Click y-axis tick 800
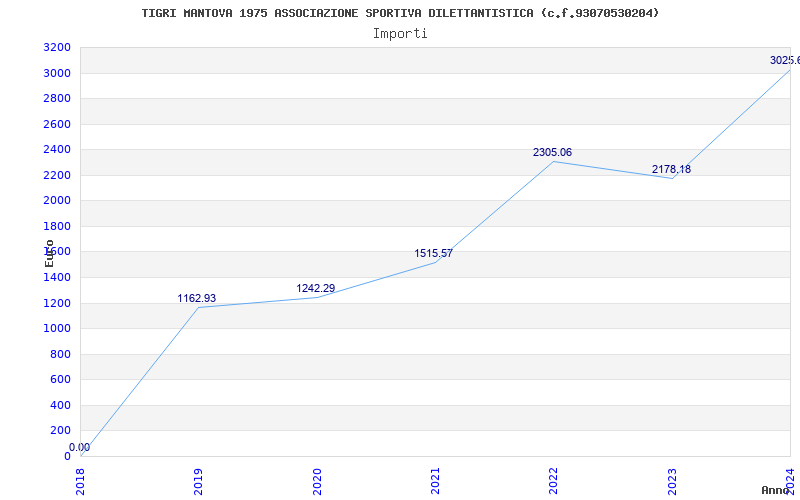The image size is (800, 500). (x=60, y=355)
